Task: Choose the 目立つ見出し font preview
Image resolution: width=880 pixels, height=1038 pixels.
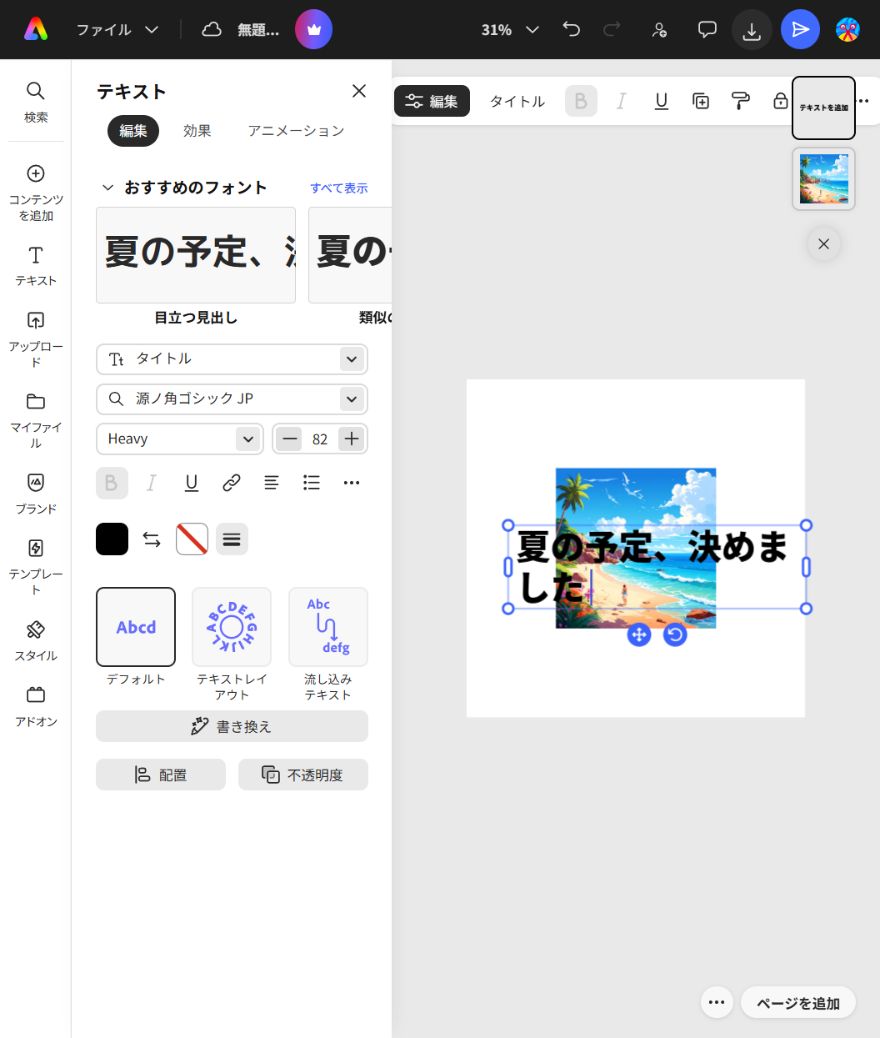Action: (196, 255)
